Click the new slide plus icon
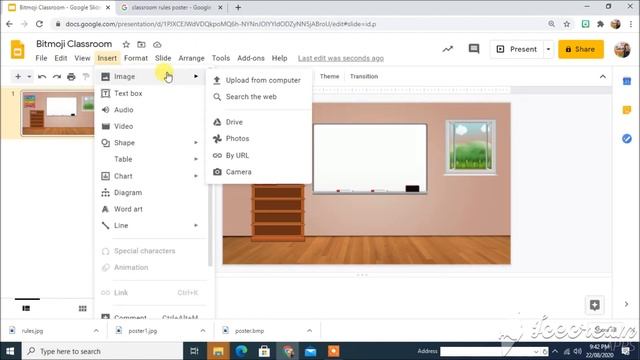The height and width of the screenshot is (360, 640). (x=18, y=76)
